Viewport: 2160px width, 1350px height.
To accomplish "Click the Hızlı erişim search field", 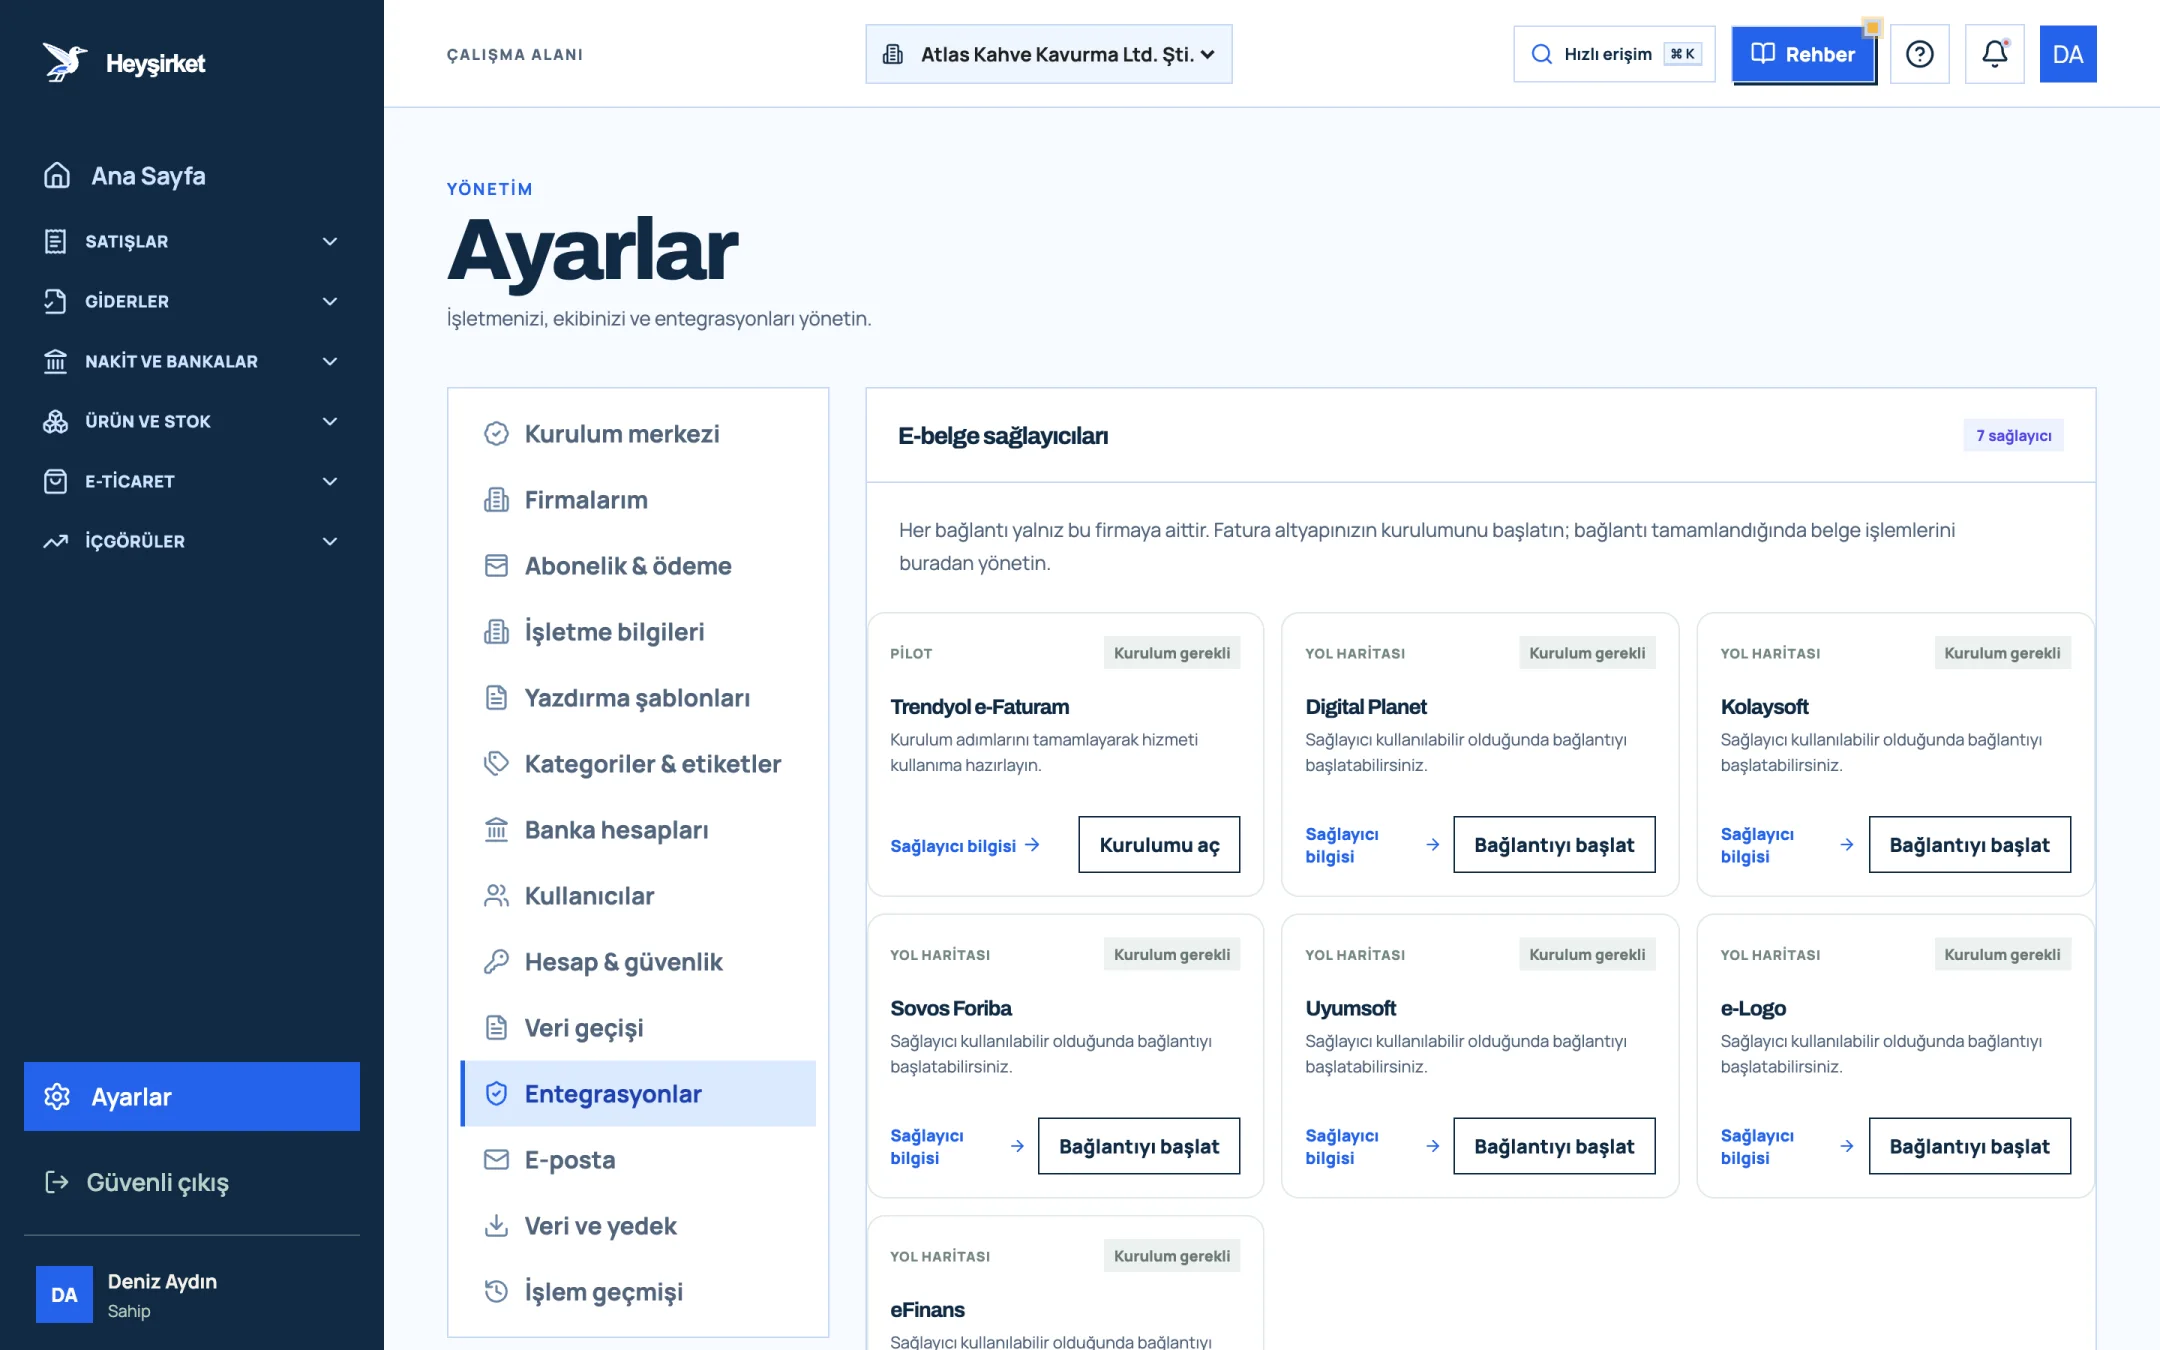I will (1614, 54).
